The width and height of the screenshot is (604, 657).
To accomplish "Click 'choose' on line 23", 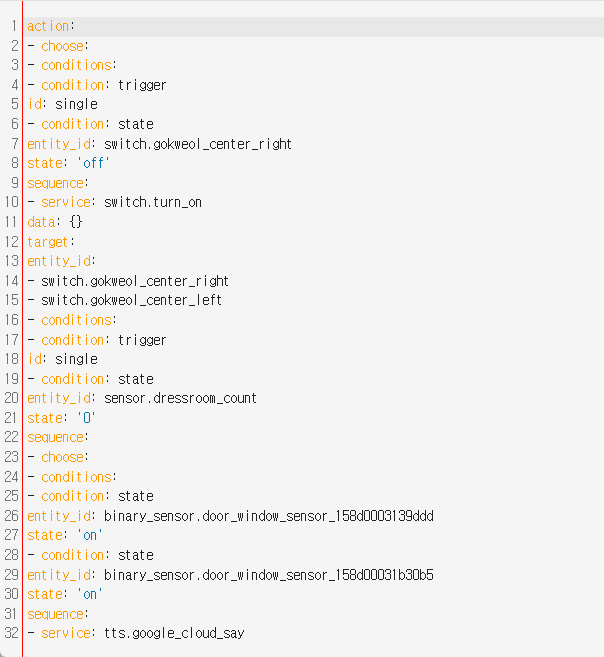I will pyautogui.click(x=62, y=457).
